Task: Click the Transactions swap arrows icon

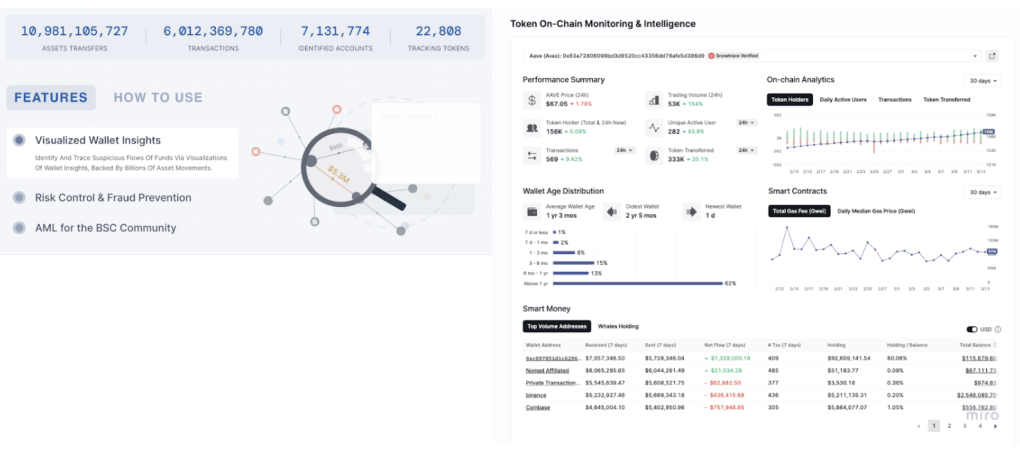Action: coord(532,155)
